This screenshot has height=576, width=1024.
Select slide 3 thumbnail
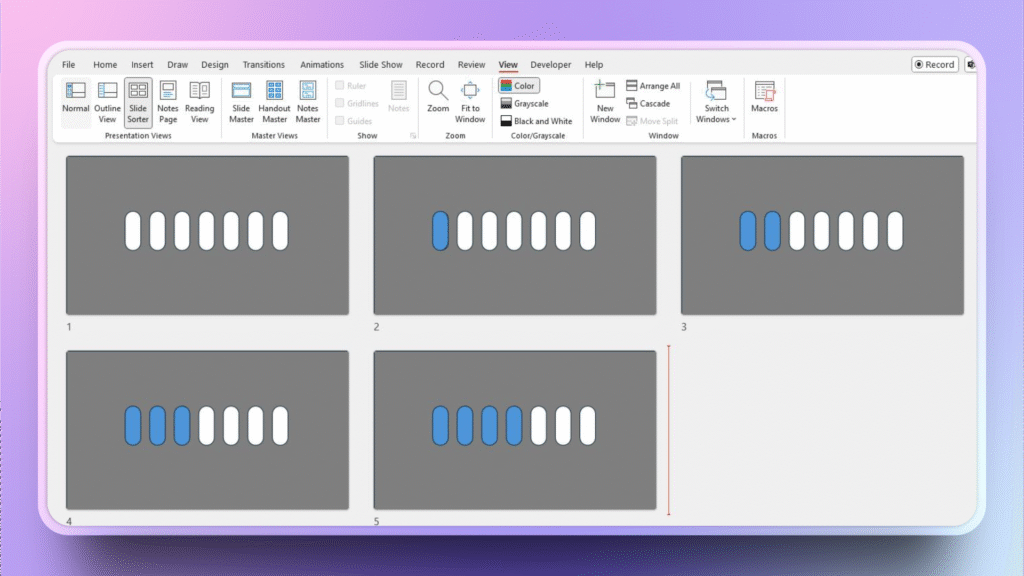tap(822, 235)
